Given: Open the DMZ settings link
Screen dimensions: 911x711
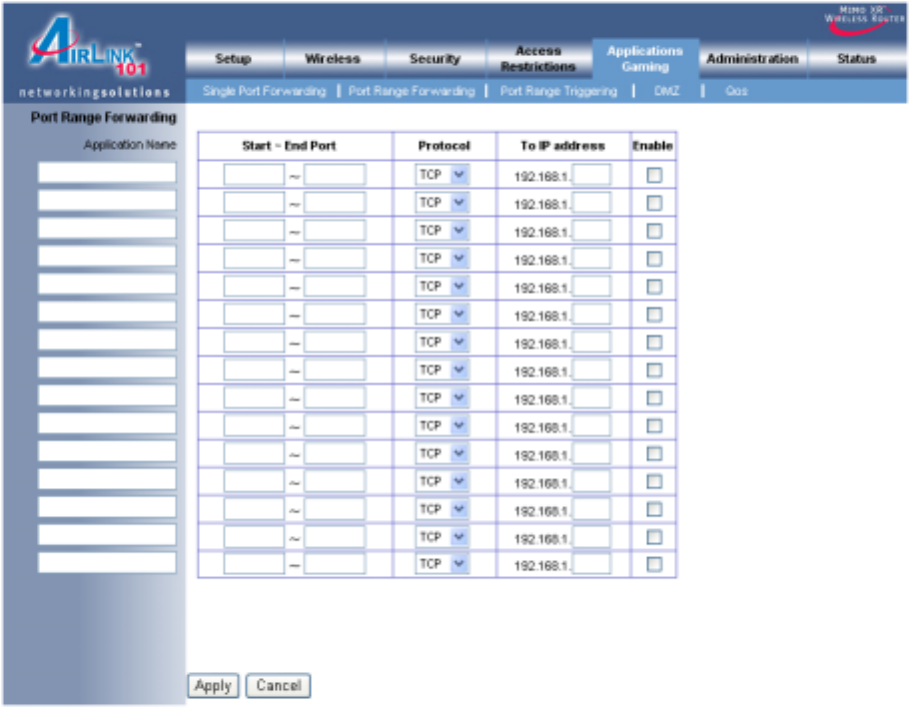Looking at the screenshot, I should [666, 91].
